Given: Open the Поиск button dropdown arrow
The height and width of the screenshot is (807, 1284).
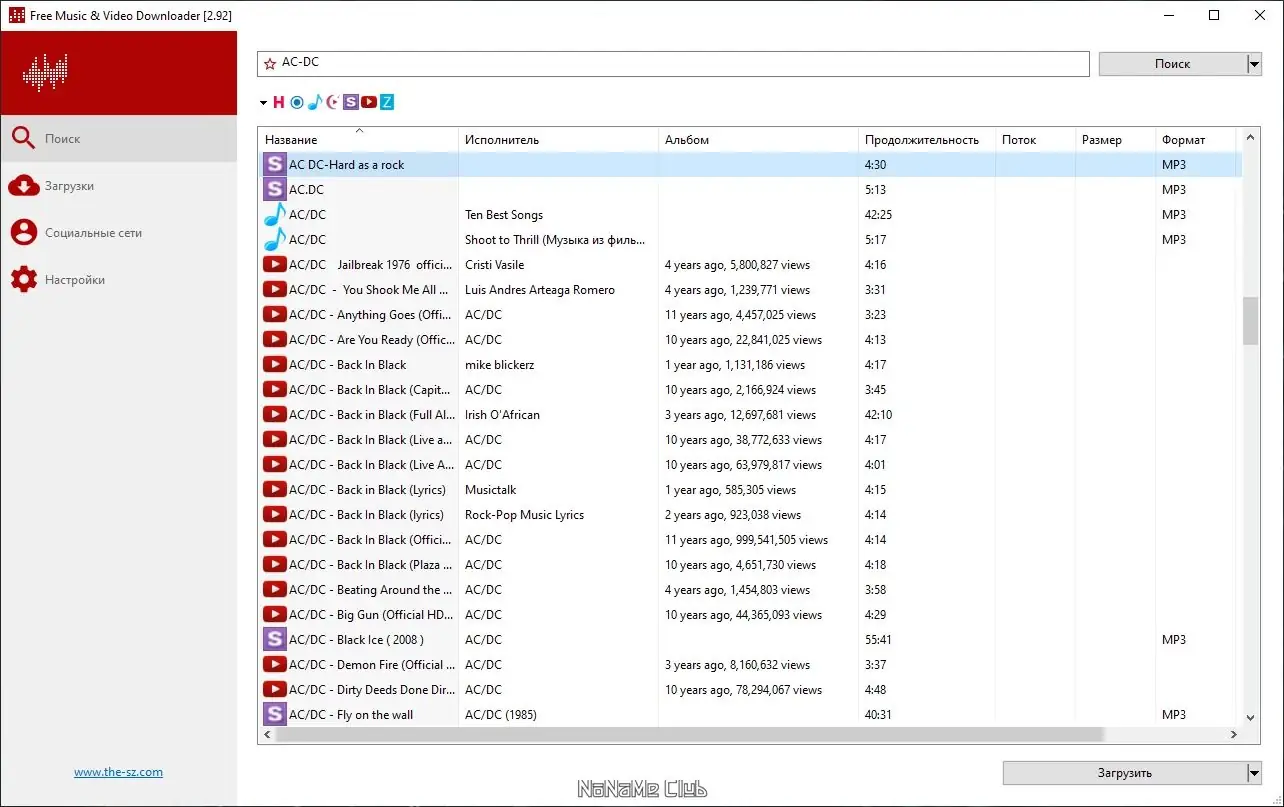Looking at the screenshot, I should click(x=1254, y=64).
